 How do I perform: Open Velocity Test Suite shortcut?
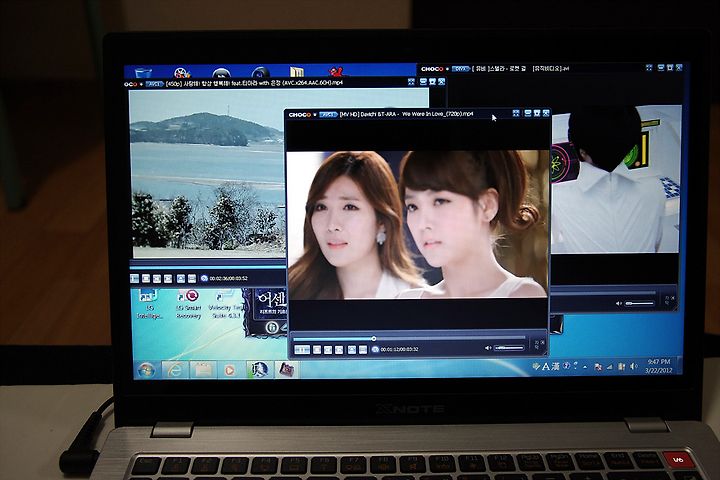point(225,304)
